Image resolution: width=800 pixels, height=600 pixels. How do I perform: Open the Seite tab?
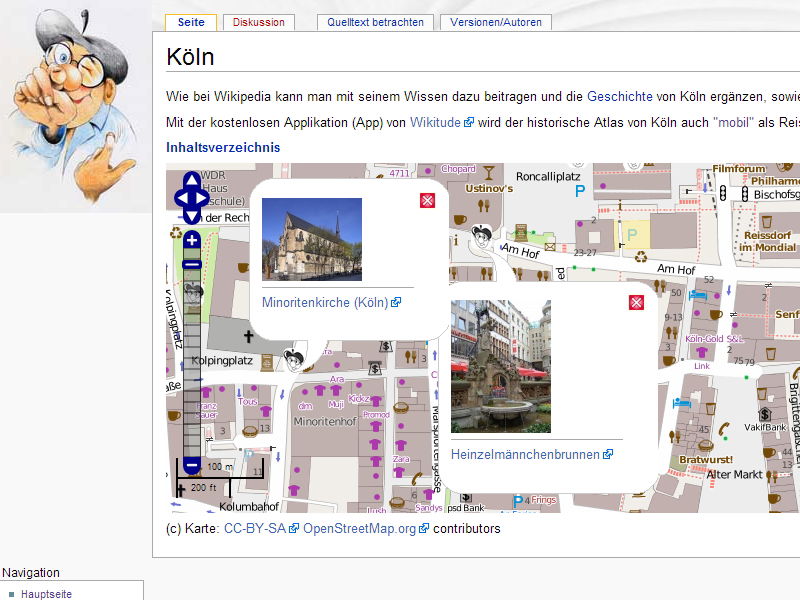191,22
